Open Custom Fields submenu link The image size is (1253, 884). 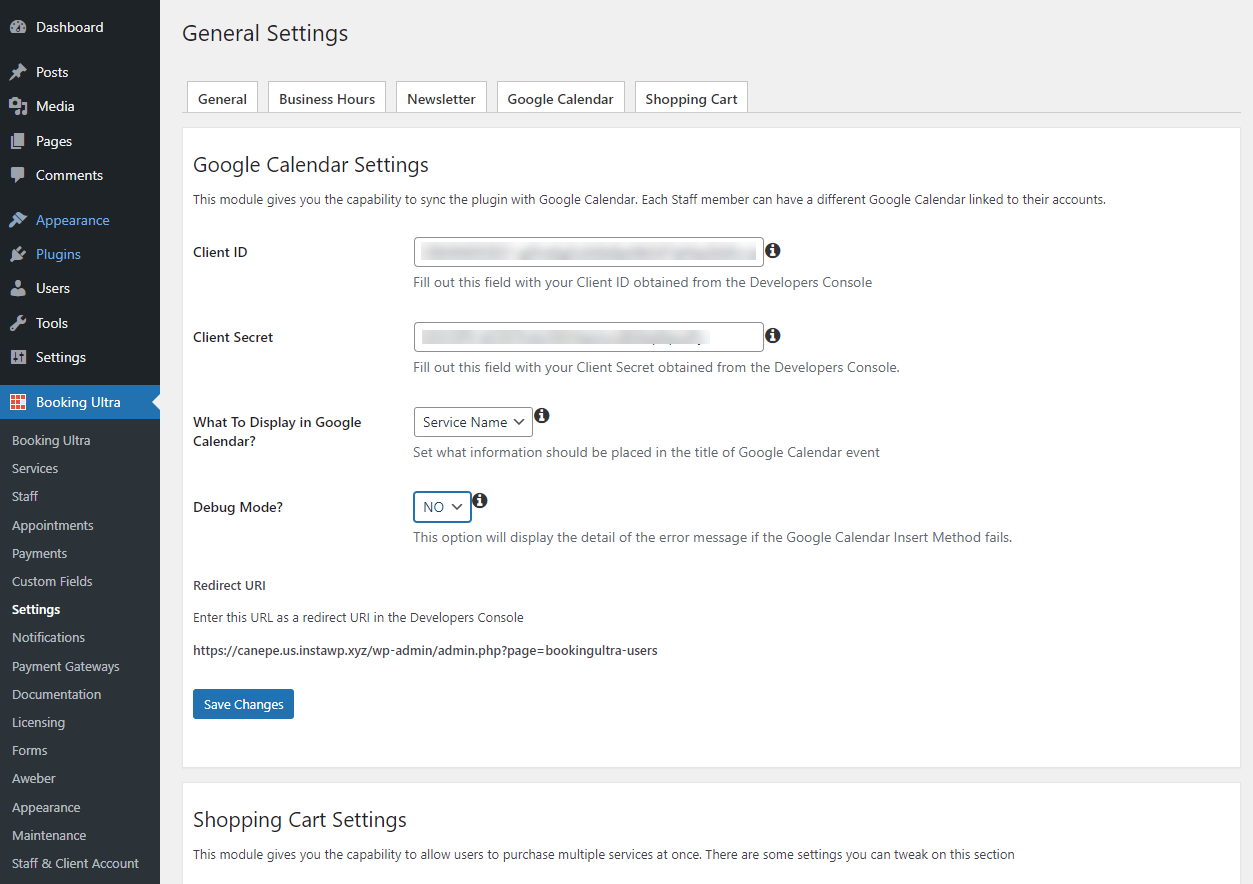click(x=52, y=581)
